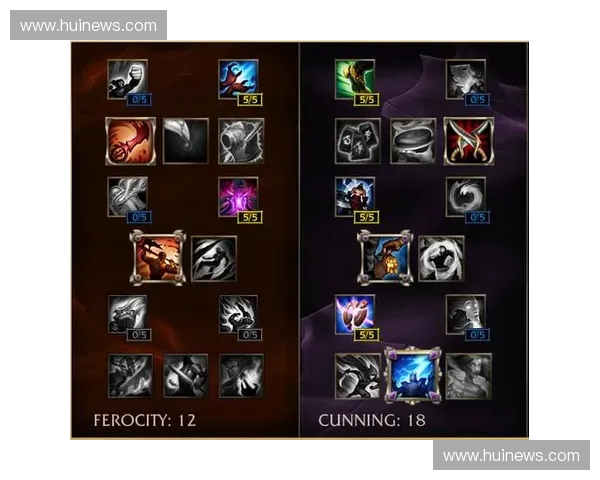The height and width of the screenshot is (480, 600).
Task: Select the grey Oppressor mastery beside Bounty Hunter
Action: [214, 259]
